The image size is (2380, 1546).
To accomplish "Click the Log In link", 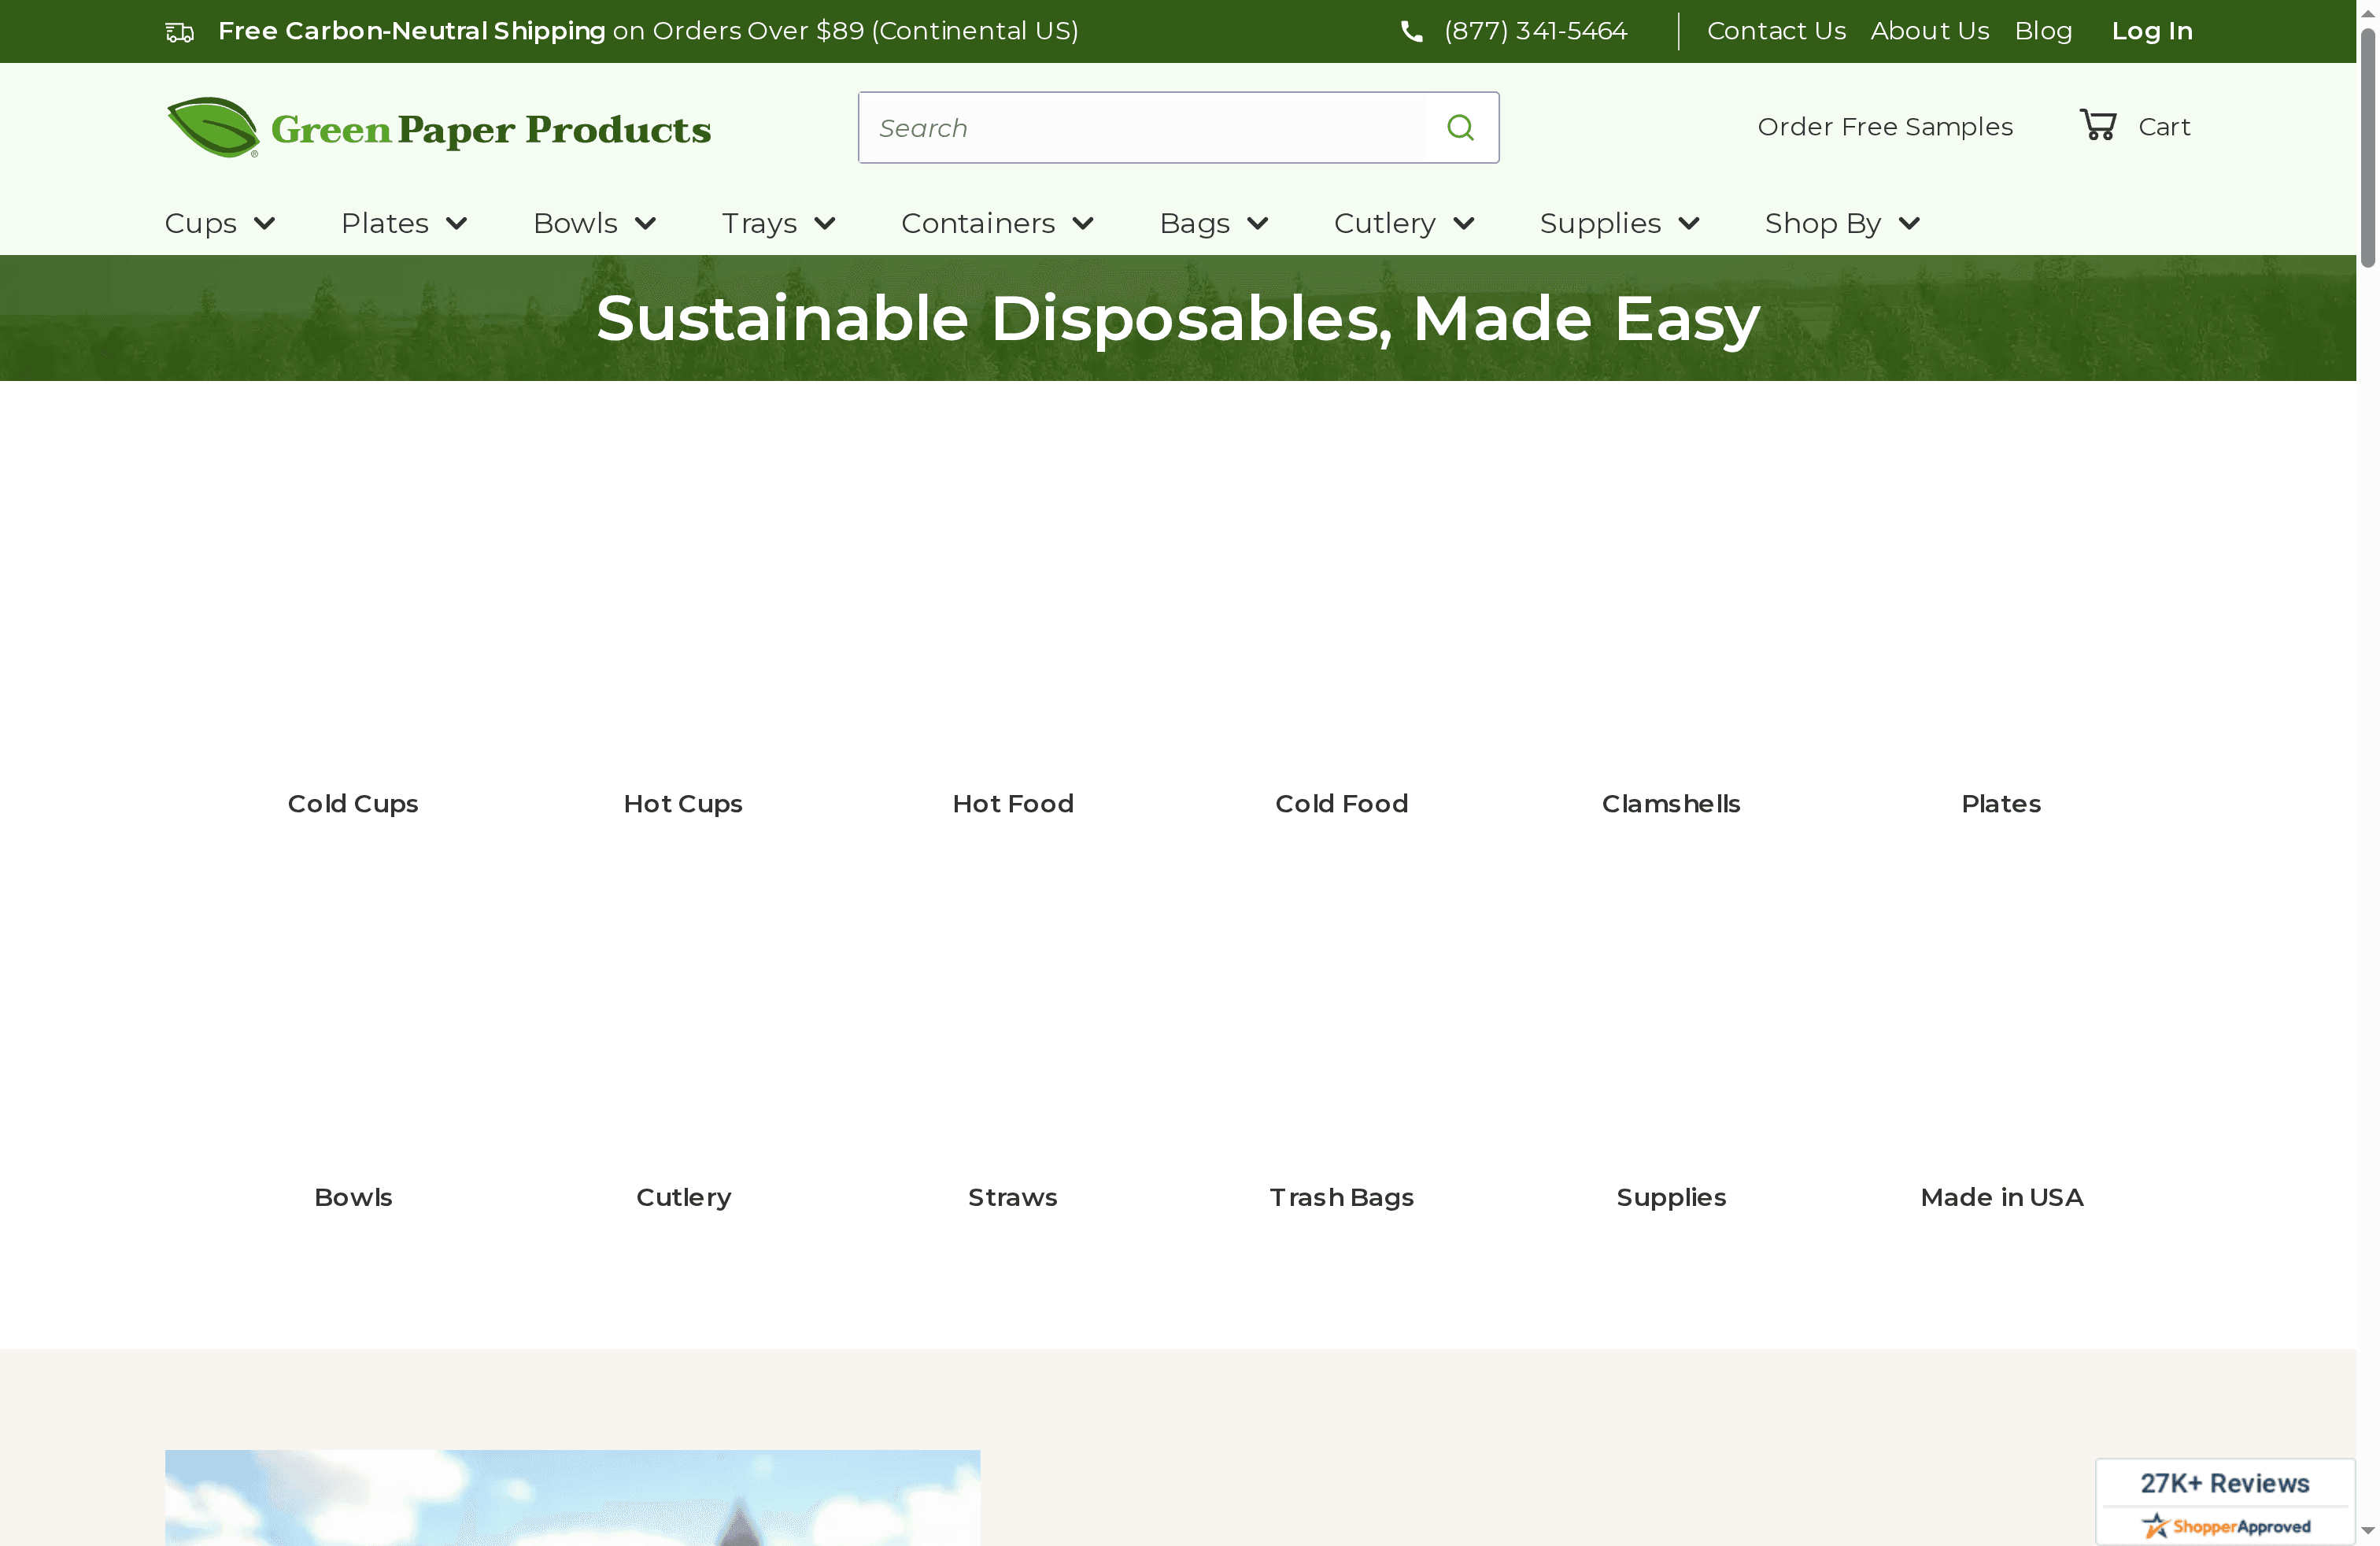I will tap(2151, 30).
